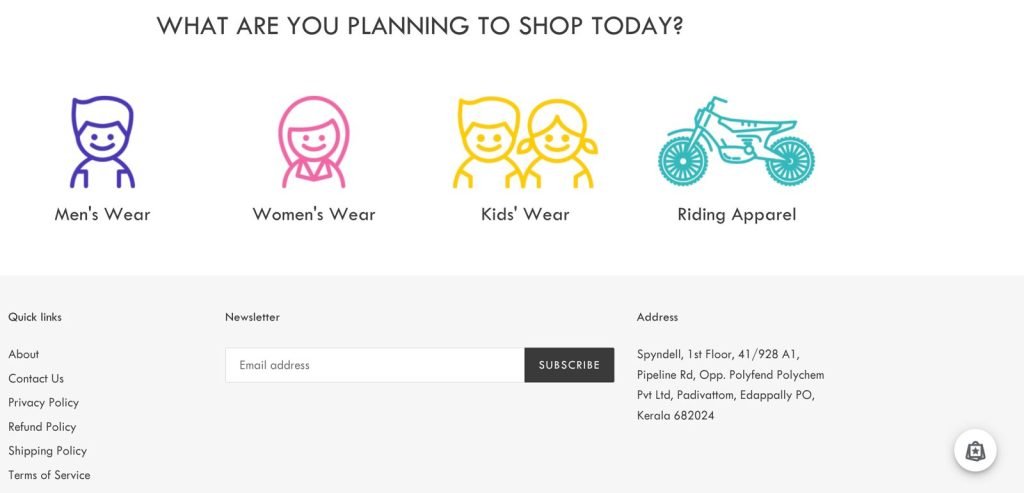
Task: Click the Quick links heading
Action: tap(35, 317)
